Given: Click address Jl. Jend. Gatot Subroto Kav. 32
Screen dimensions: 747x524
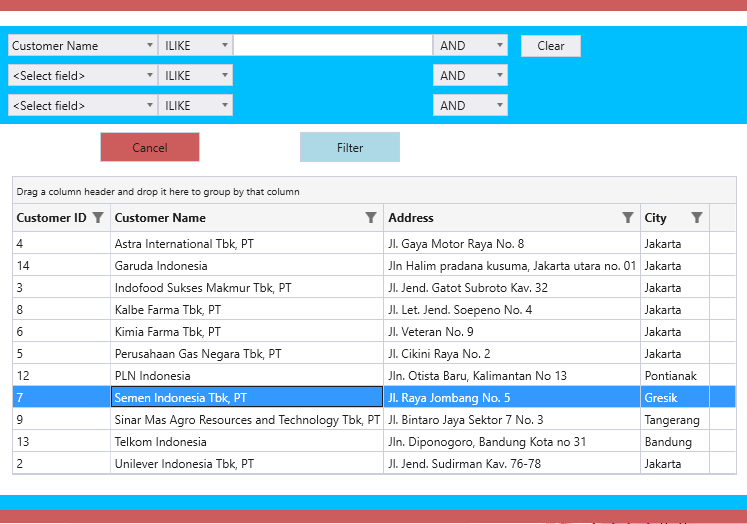Looking at the screenshot, I should pyautogui.click(x=512, y=287).
